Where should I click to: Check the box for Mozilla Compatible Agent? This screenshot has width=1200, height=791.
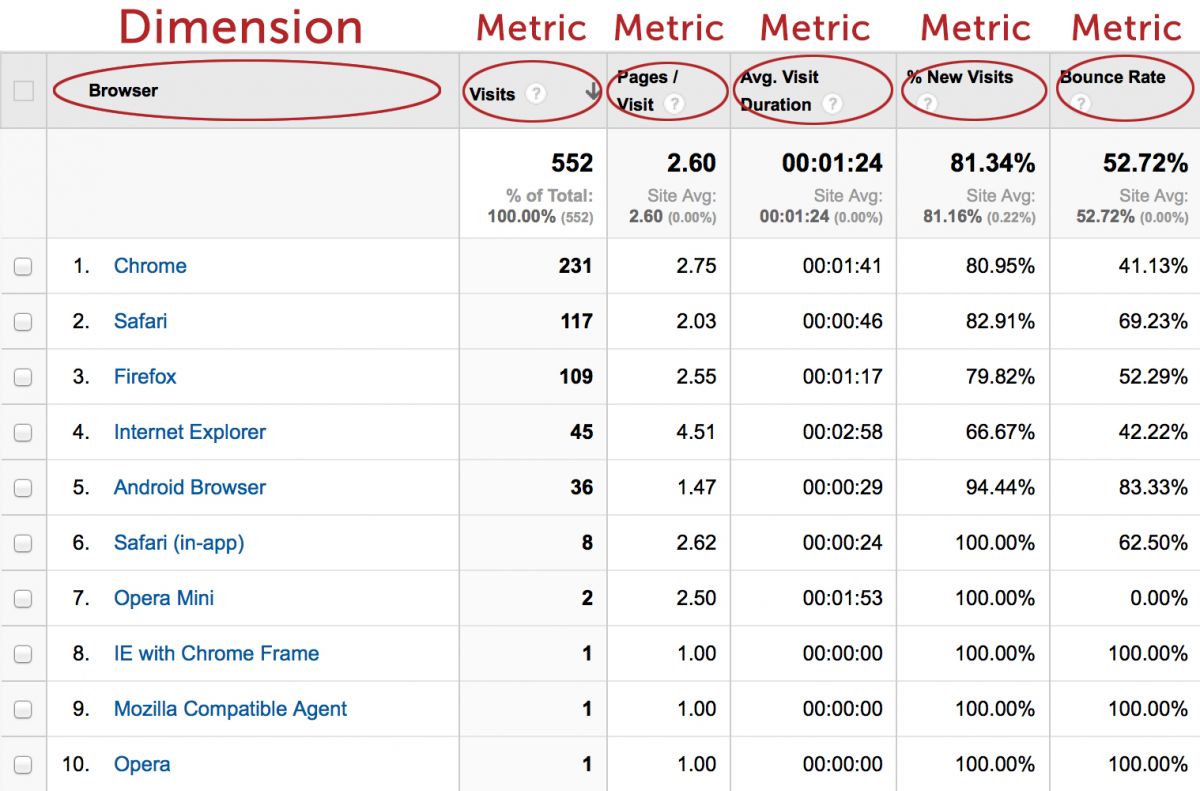(x=23, y=710)
